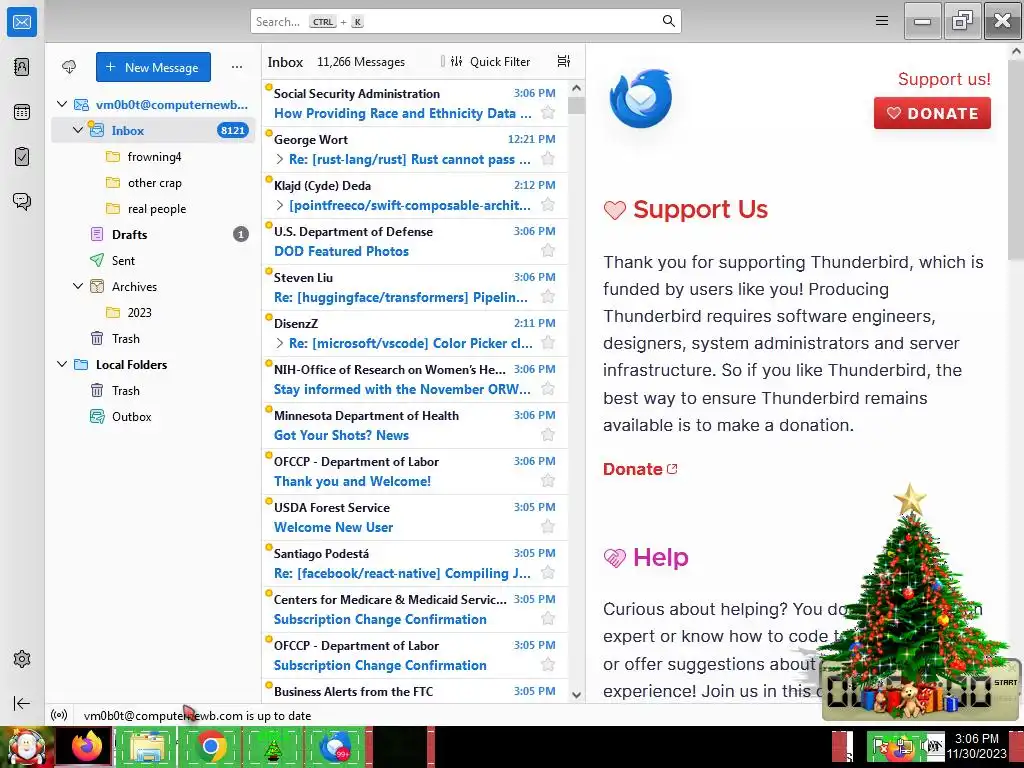Star the Social Security Administration message
1024x768 pixels.
click(x=548, y=113)
